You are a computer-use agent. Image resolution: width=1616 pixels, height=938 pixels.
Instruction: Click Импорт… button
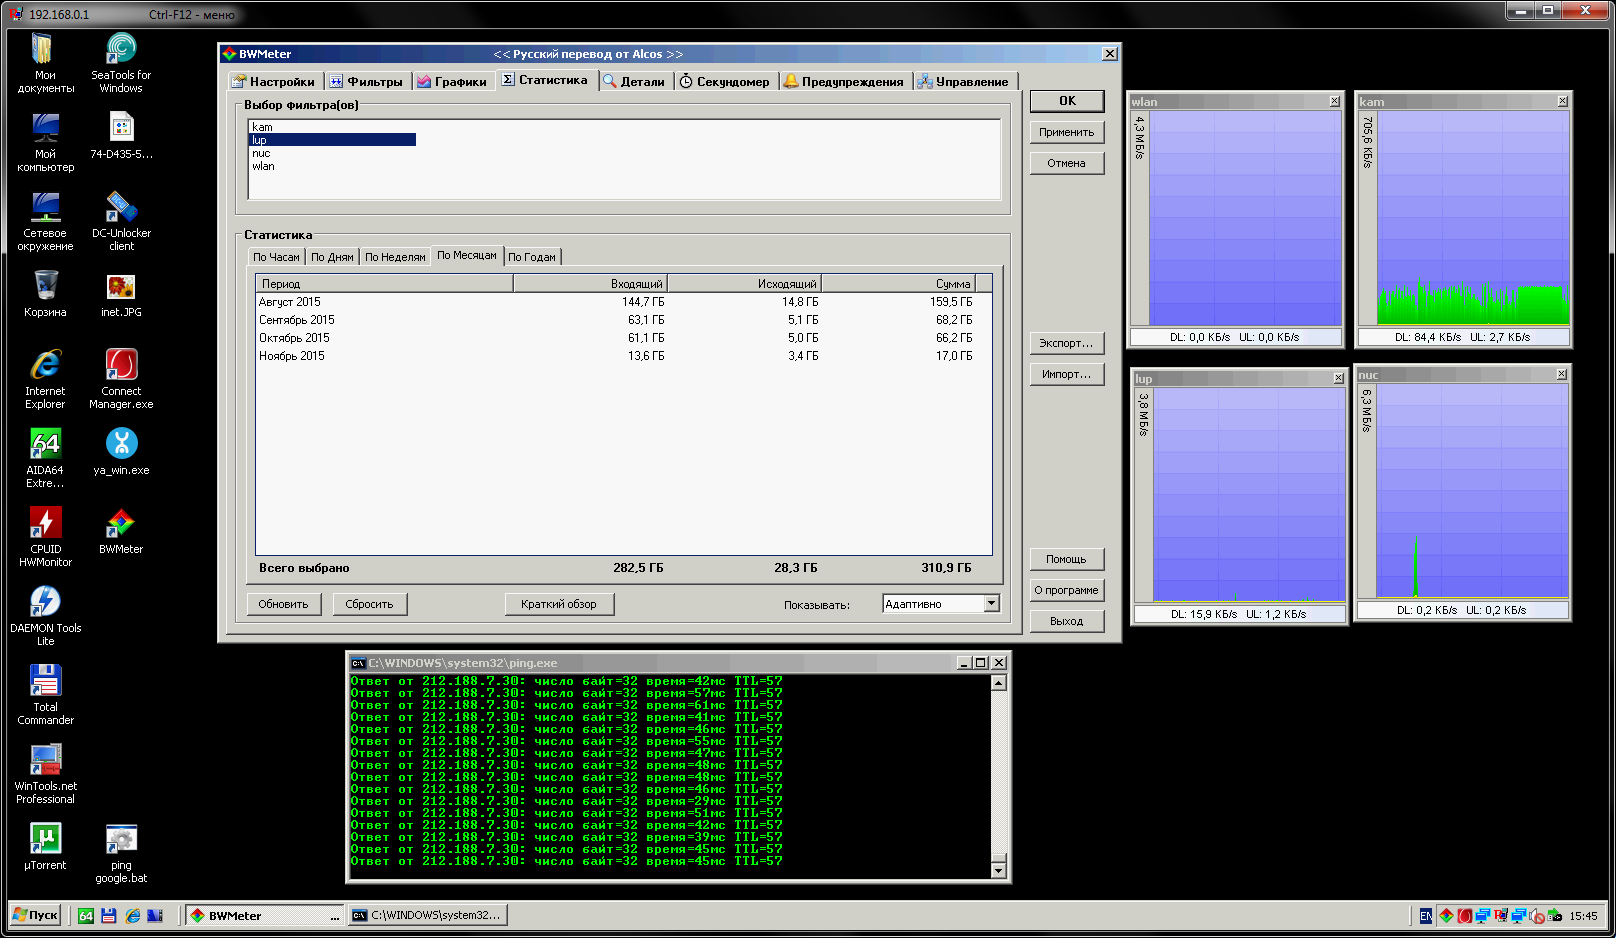[1067, 374]
